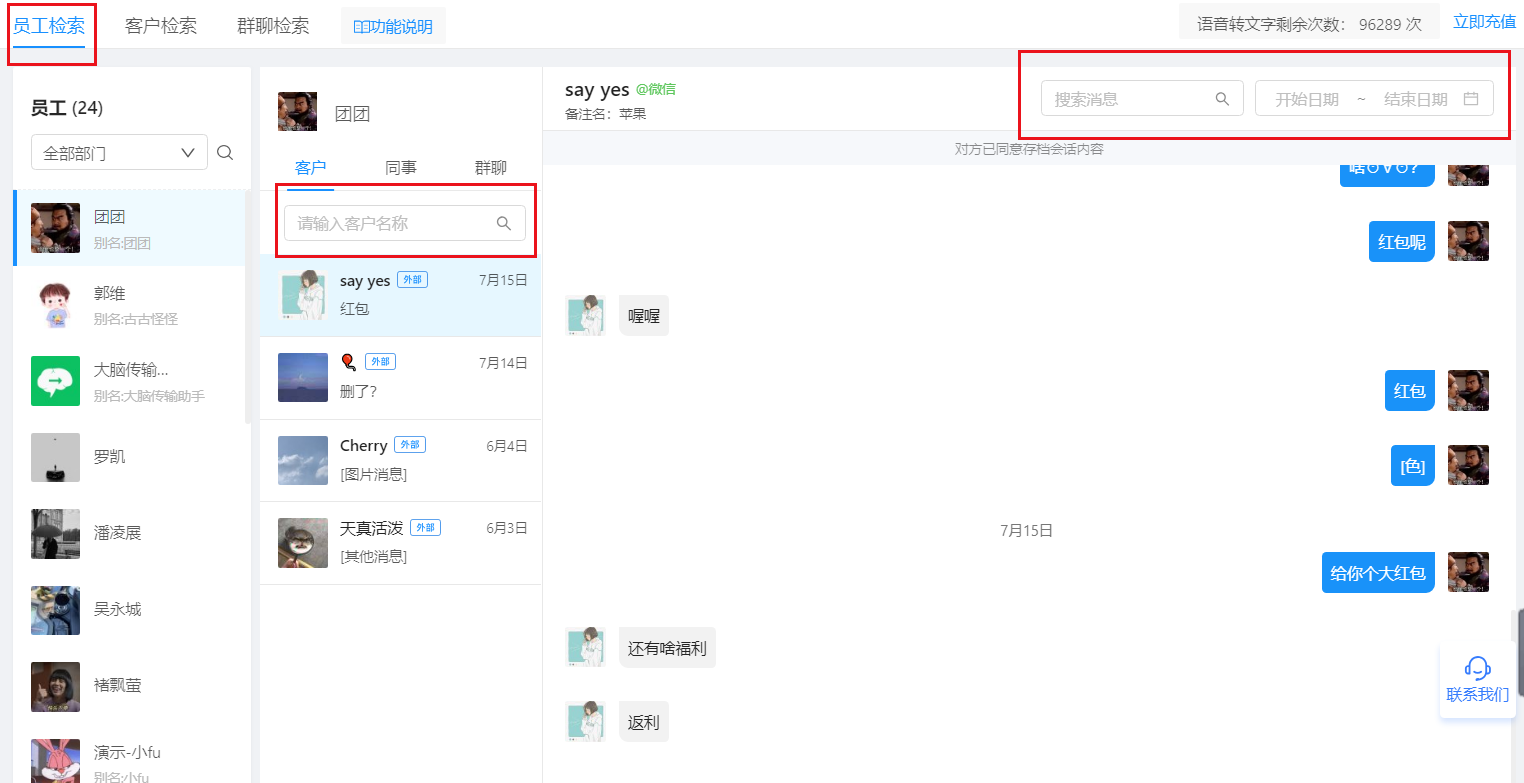Screen dimensions: 1524x783
Task: Click the 功能说明 feature description button
Action: point(393,26)
